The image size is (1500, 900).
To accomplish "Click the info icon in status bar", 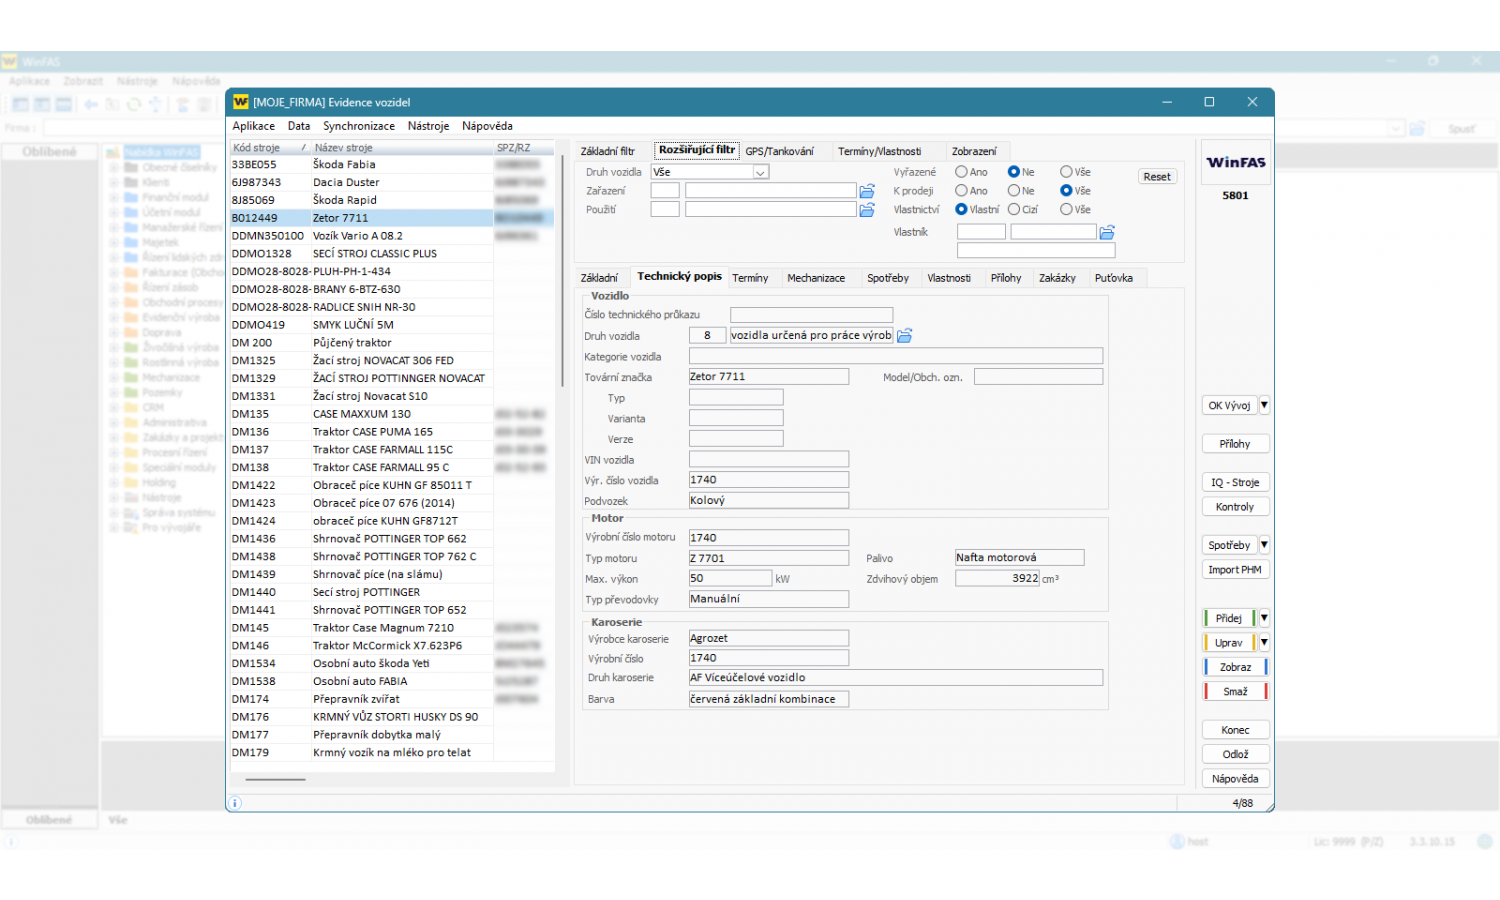I will coord(236,803).
